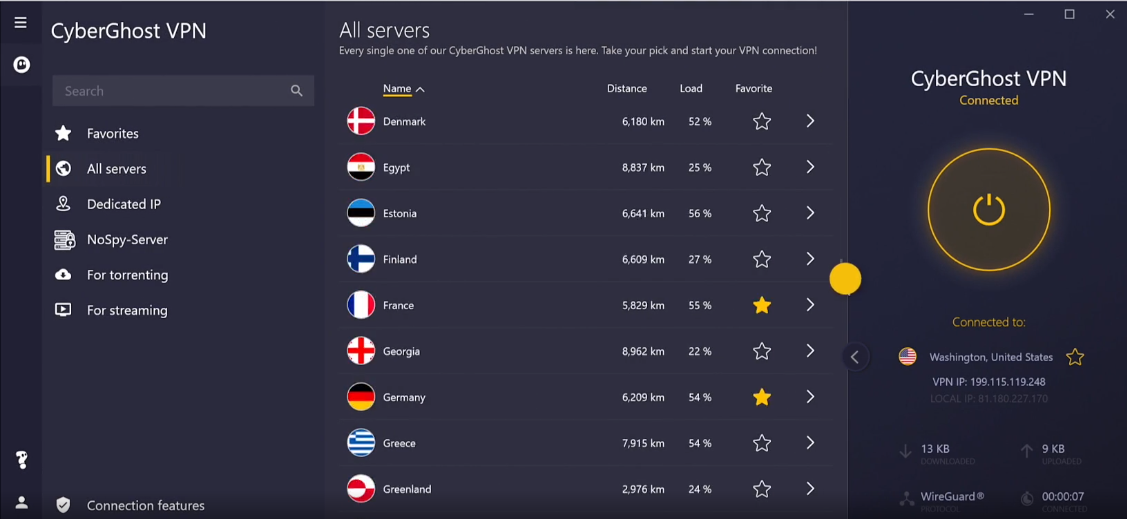Viewport: 1127px width, 519px height.
Task: Click the search magnifier icon
Action: coord(296,91)
